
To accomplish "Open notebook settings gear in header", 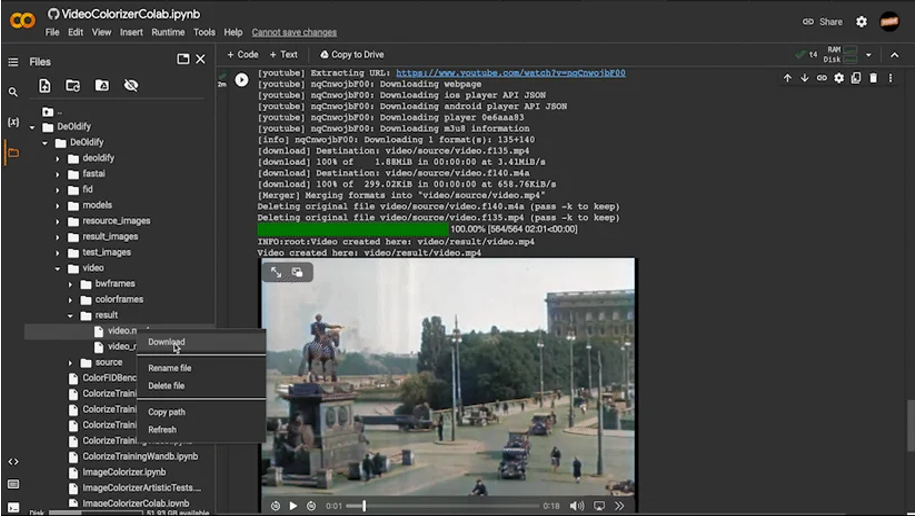I will coord(862,22).
